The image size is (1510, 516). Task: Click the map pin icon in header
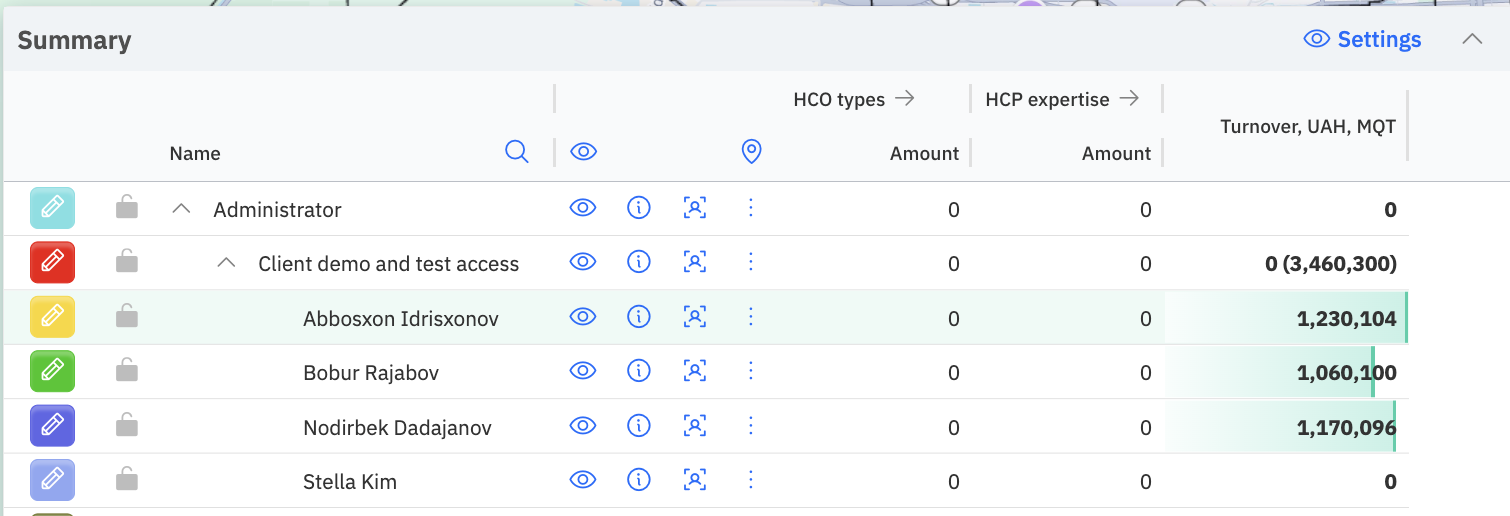751,152
